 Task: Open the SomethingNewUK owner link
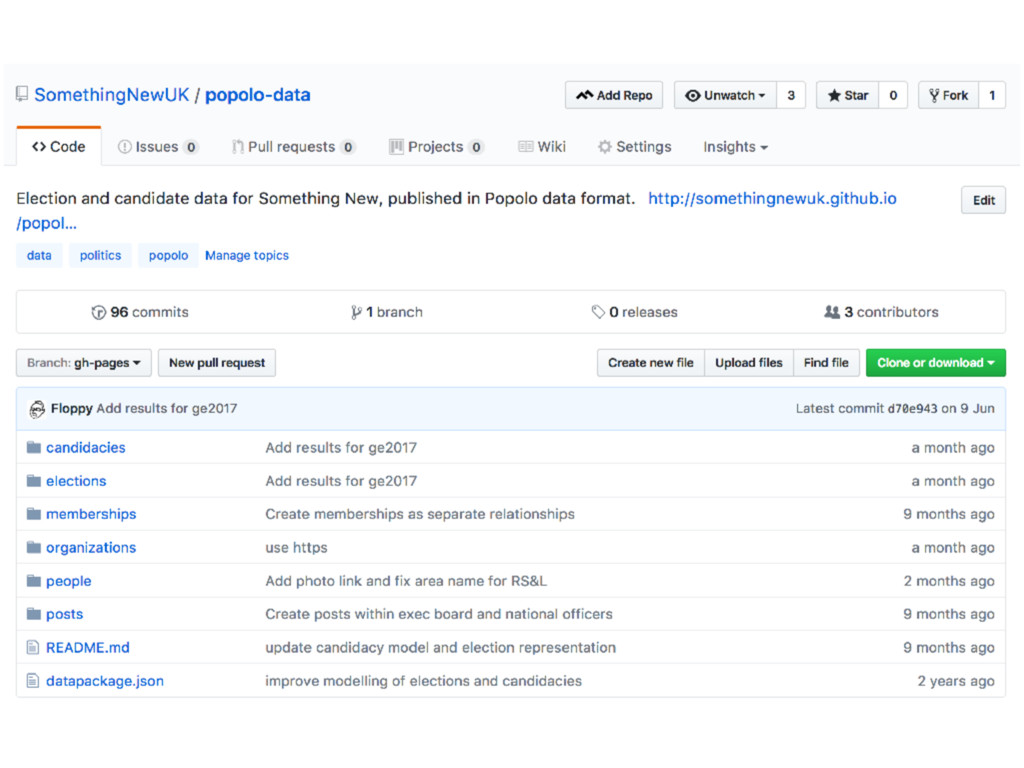coord(112,95)
